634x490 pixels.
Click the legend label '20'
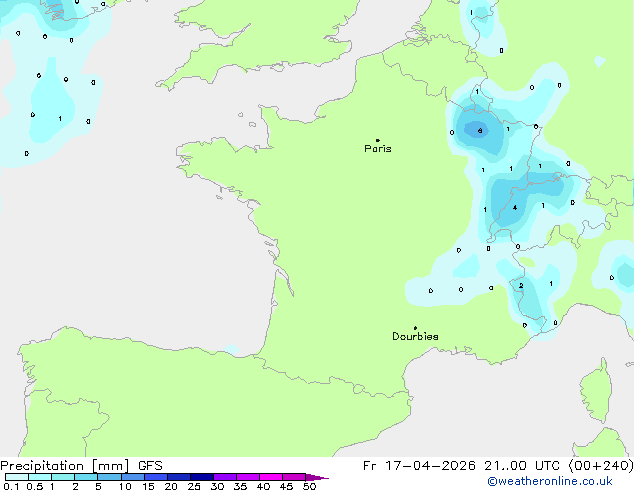(171, 486)
